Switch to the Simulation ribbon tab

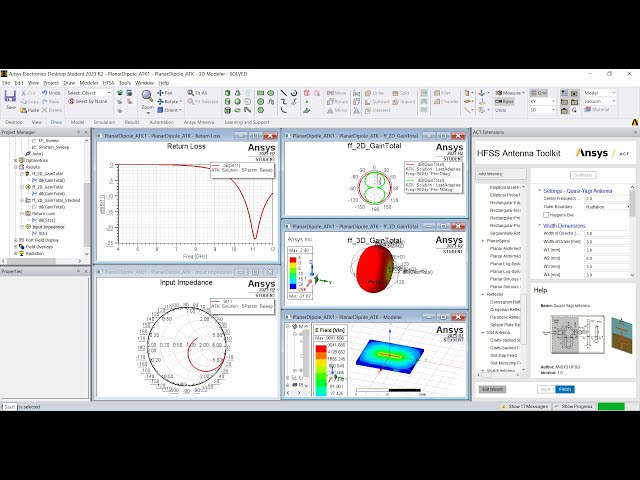point(104,122)
